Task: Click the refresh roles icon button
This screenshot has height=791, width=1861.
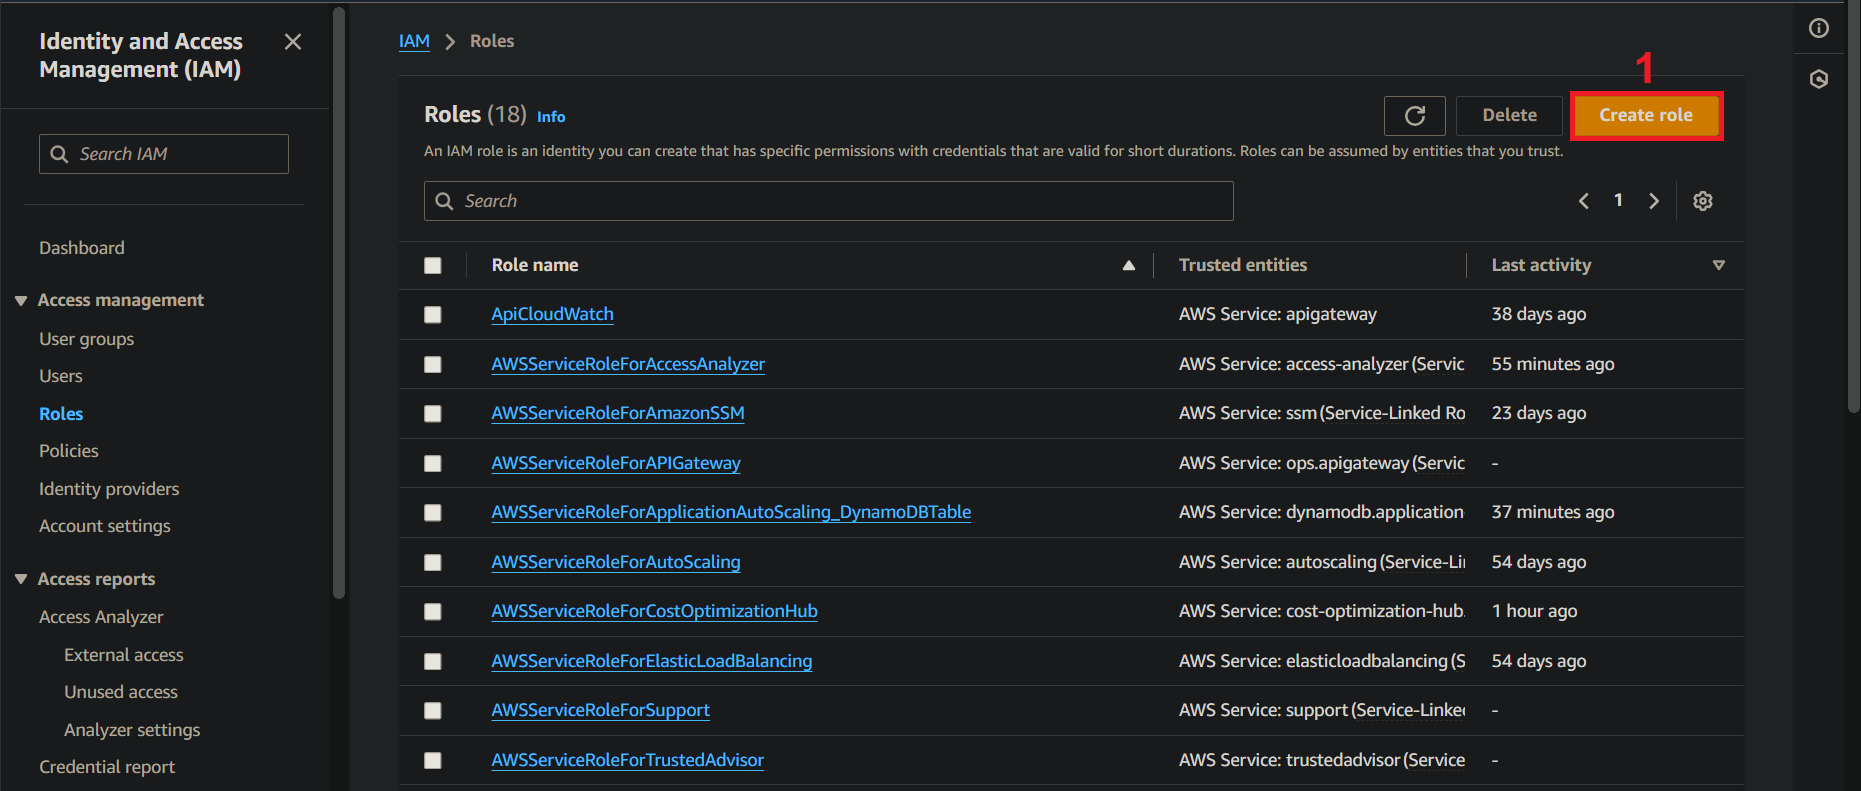Action: point(1414,116)
